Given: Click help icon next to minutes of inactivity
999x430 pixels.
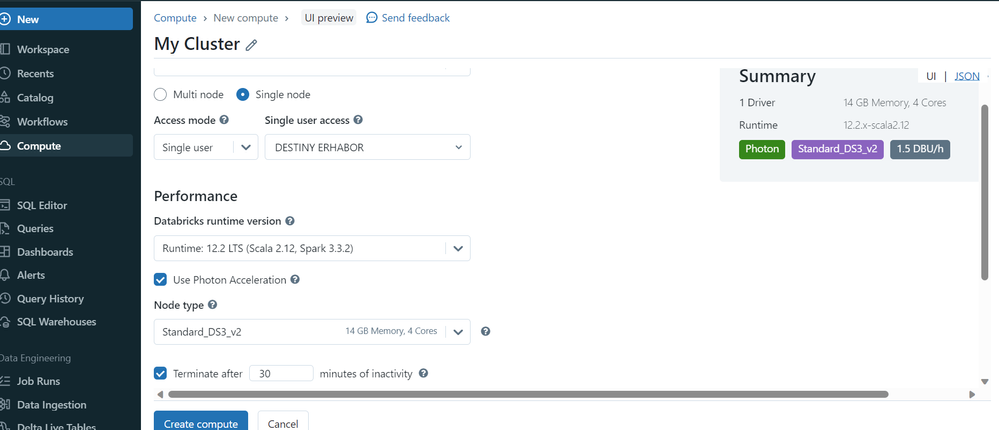Looking at the screenshot, I should click(x=423, y=373).
